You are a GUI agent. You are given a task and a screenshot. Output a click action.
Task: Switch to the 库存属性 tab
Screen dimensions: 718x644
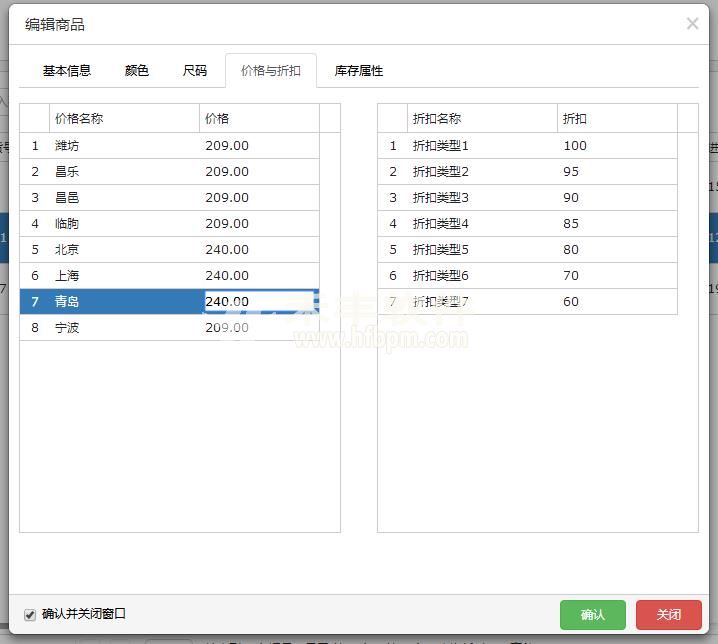[x=358, y=71]
